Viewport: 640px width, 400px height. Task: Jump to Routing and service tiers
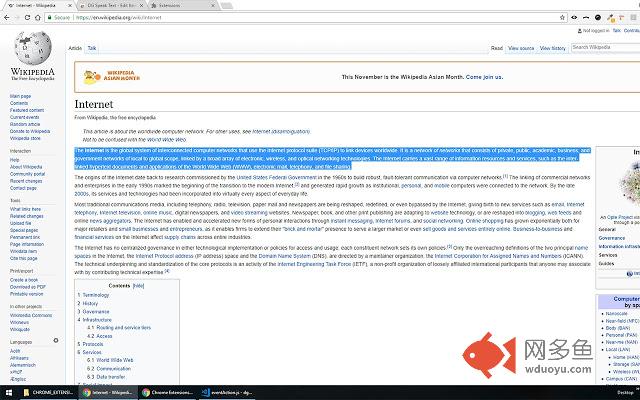coord(124,328)
